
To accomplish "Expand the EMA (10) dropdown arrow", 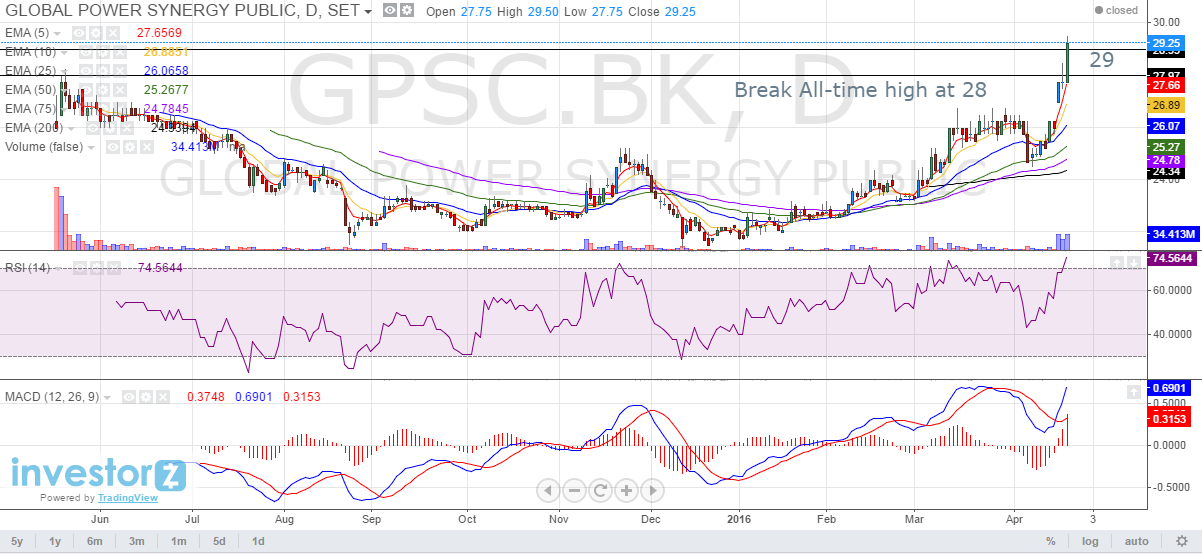I will pyautogui.click(x=64, y=53).
